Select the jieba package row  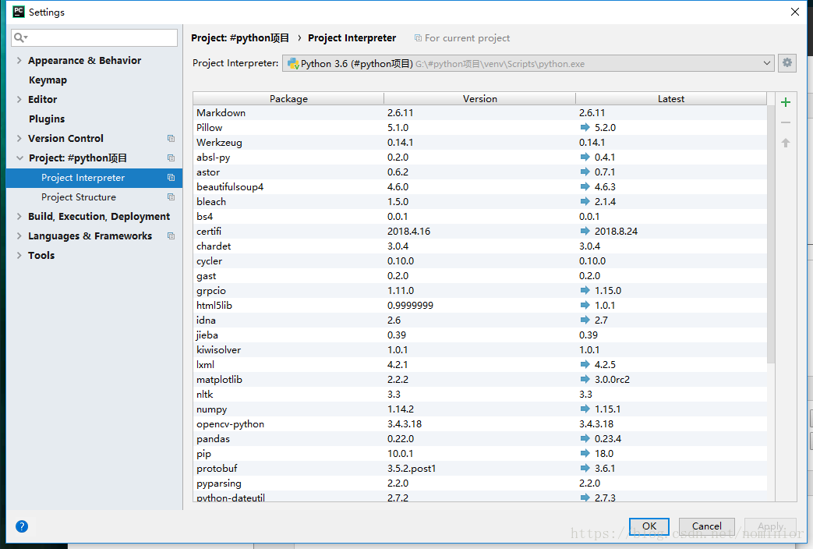(x=480, y=335)
